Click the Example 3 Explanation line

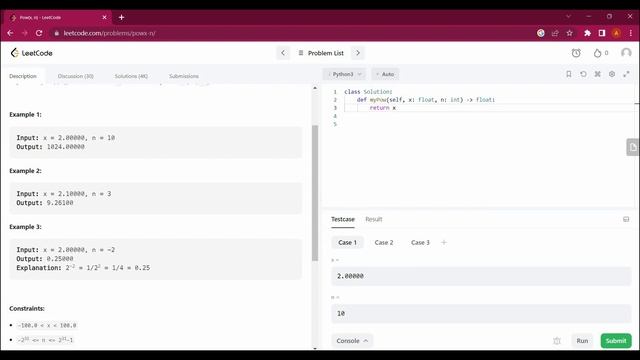point(83,268)
